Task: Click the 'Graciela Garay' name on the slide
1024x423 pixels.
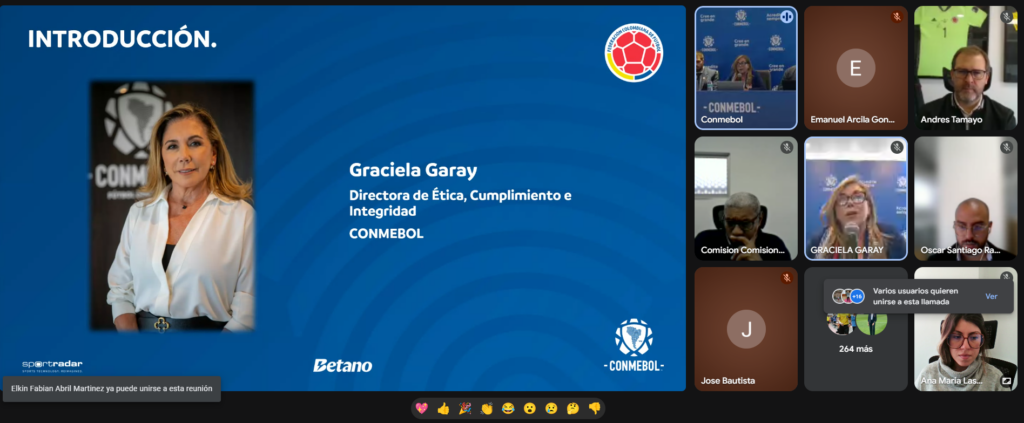Action: tap(413, 170)
